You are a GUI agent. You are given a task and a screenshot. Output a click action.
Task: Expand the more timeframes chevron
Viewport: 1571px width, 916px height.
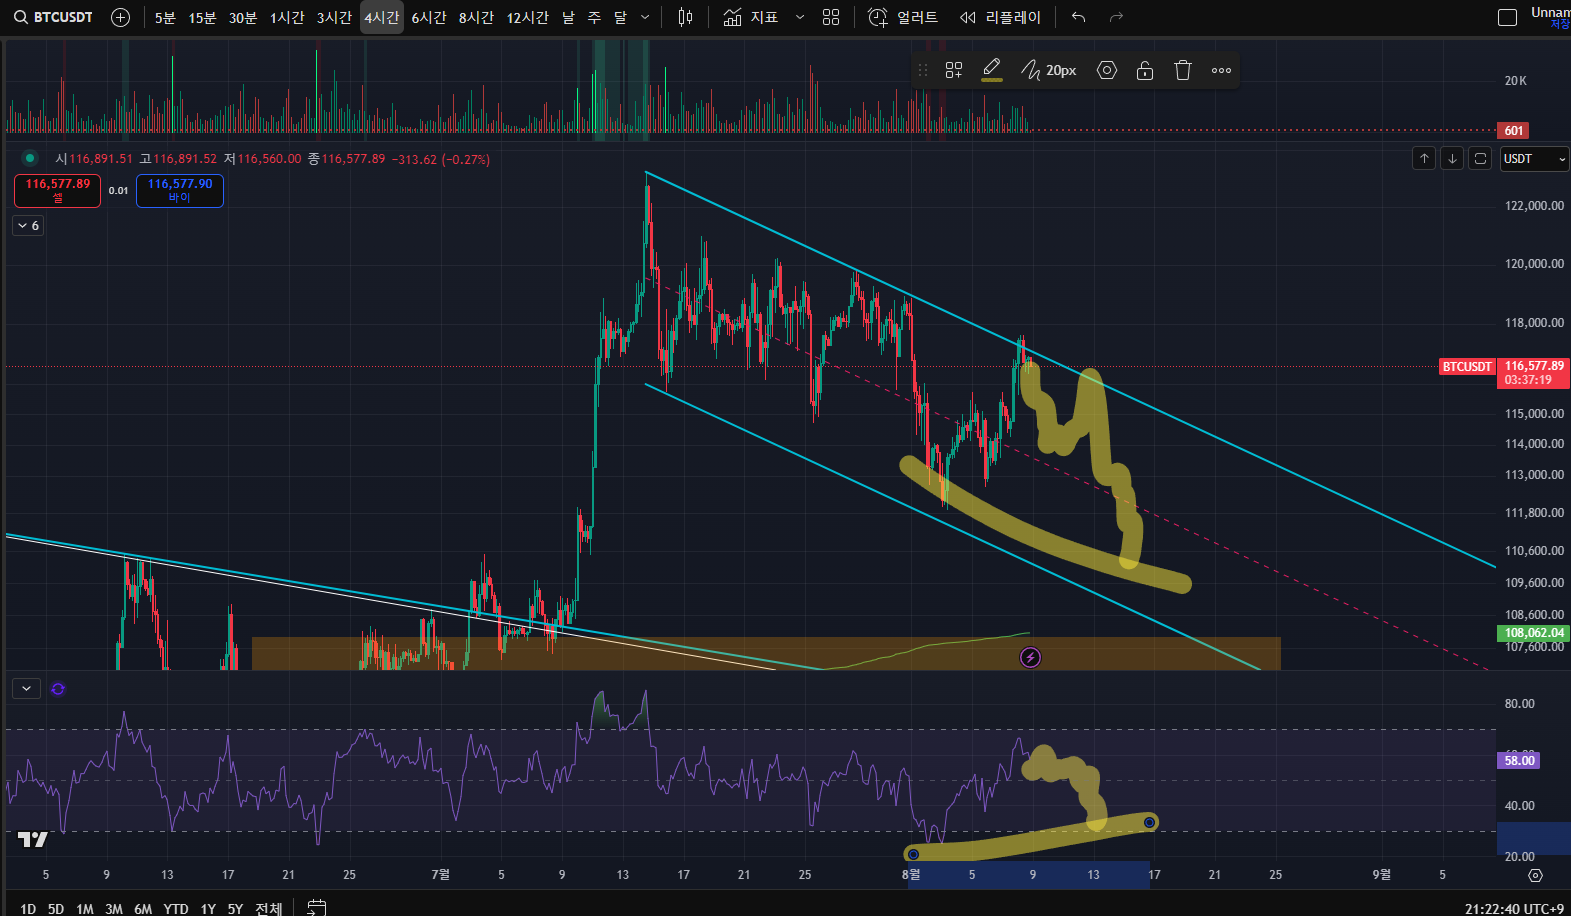(645, 17)
